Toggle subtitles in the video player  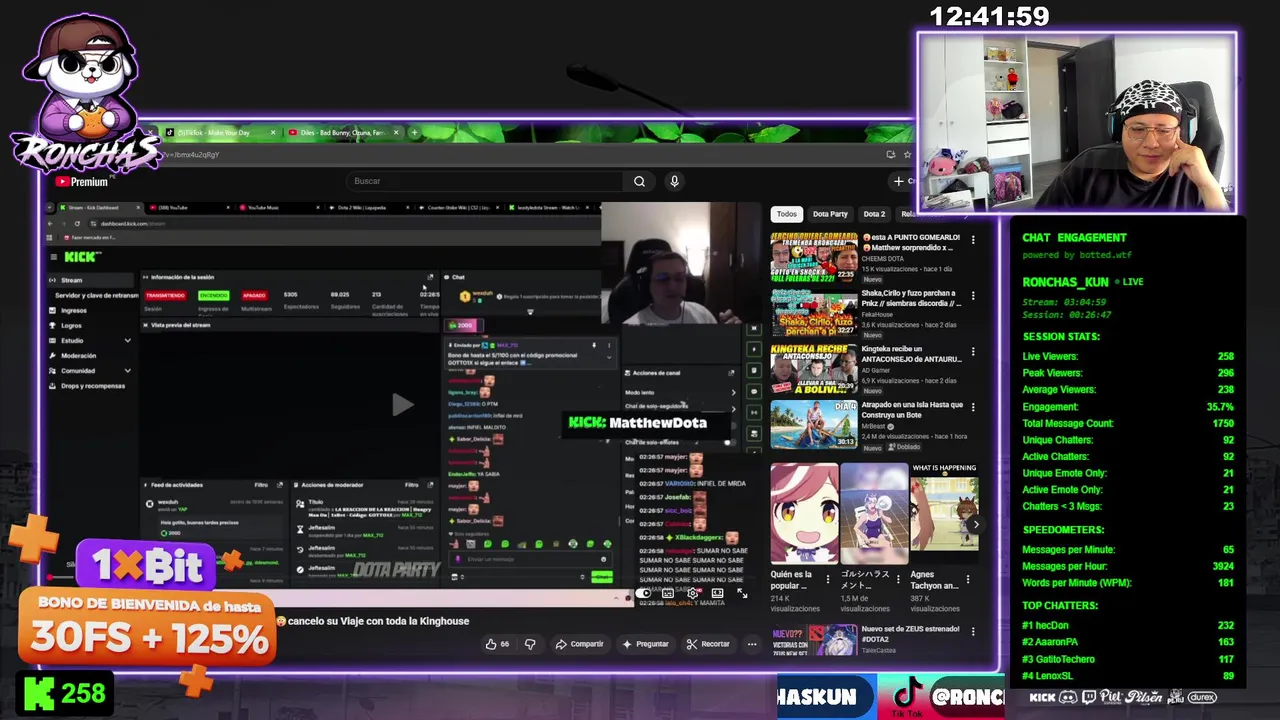[669, 593]
